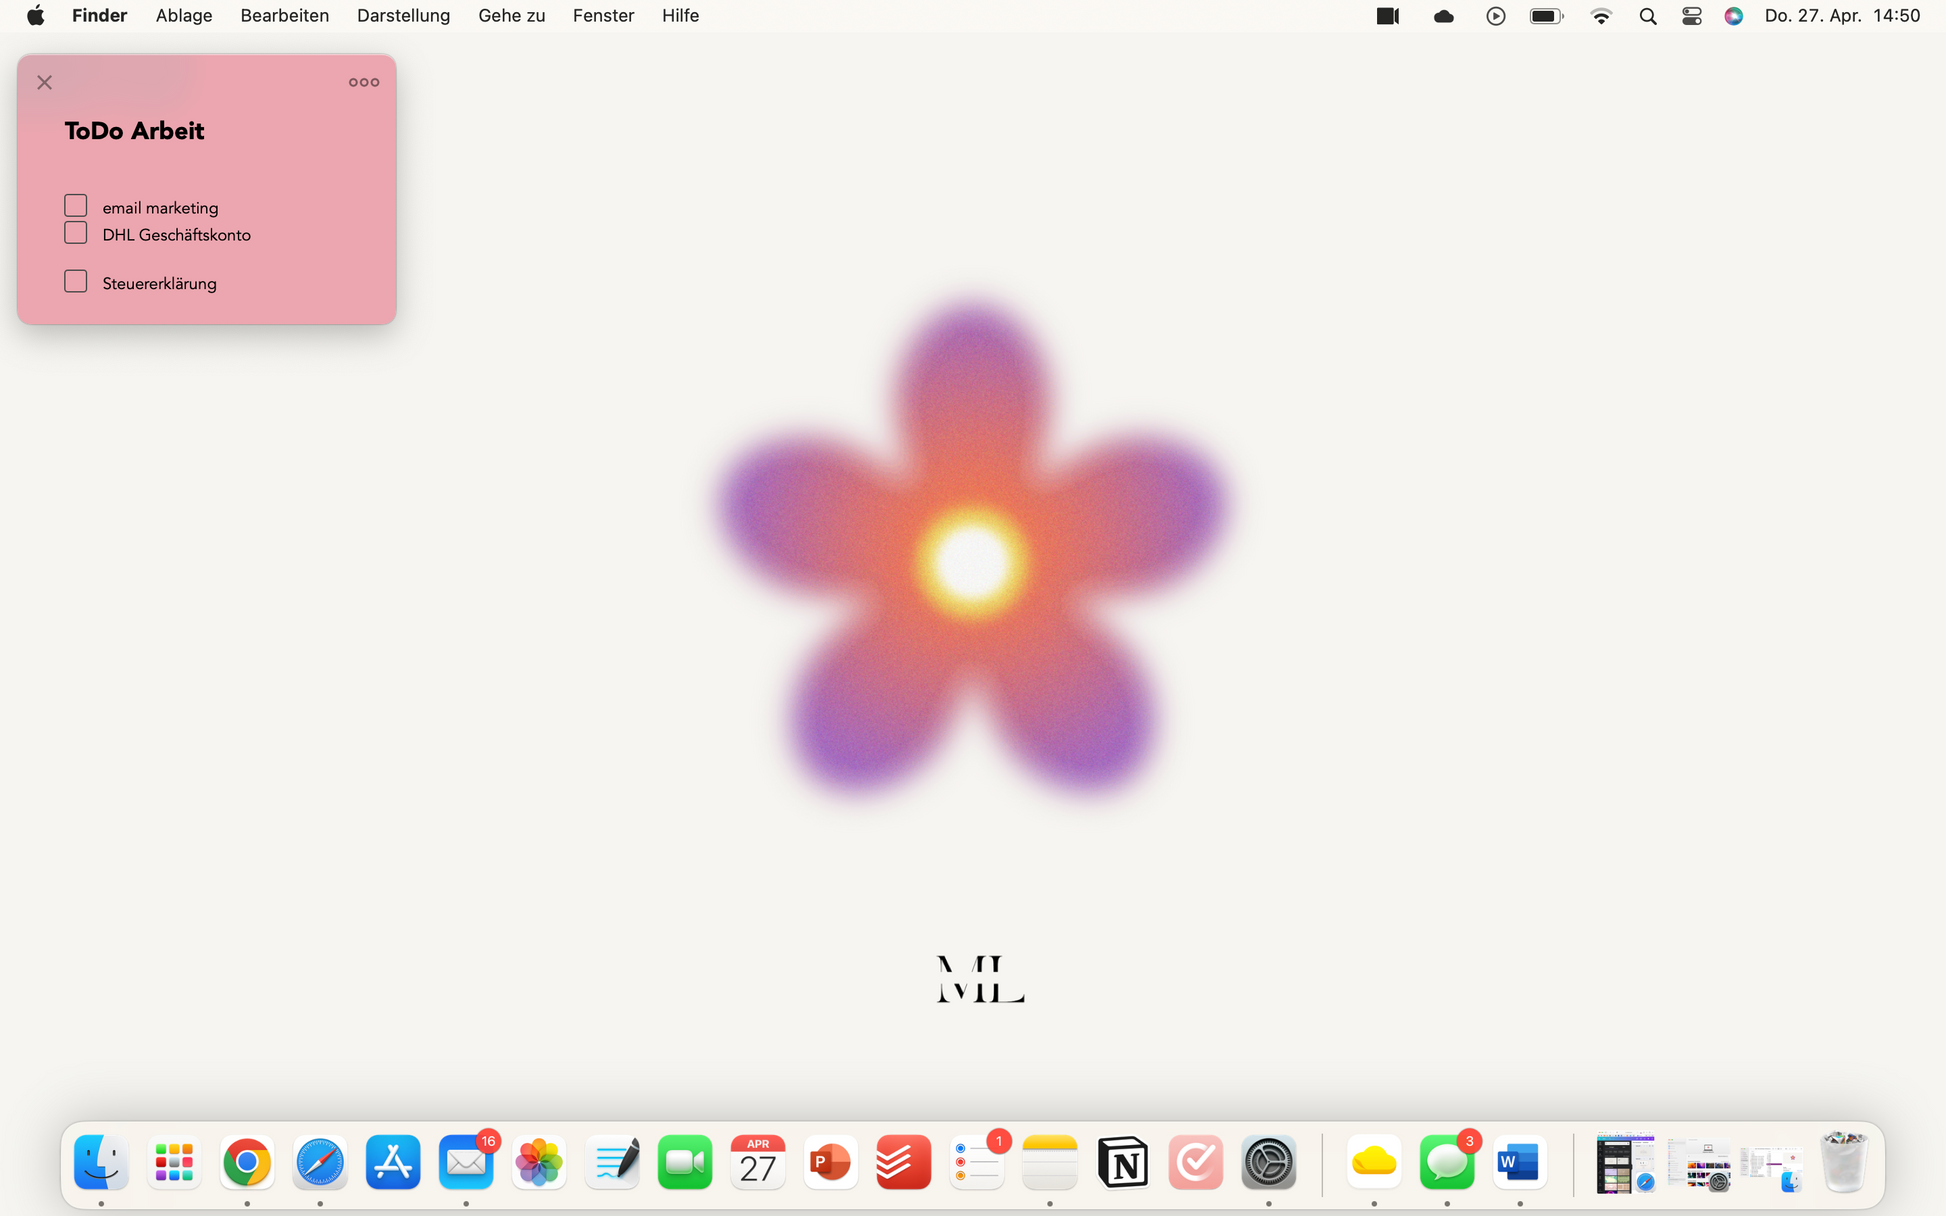Tick the DHL Geschäftskonto checkbox
1946x1216 pixels.
click(x=76, y=233)
